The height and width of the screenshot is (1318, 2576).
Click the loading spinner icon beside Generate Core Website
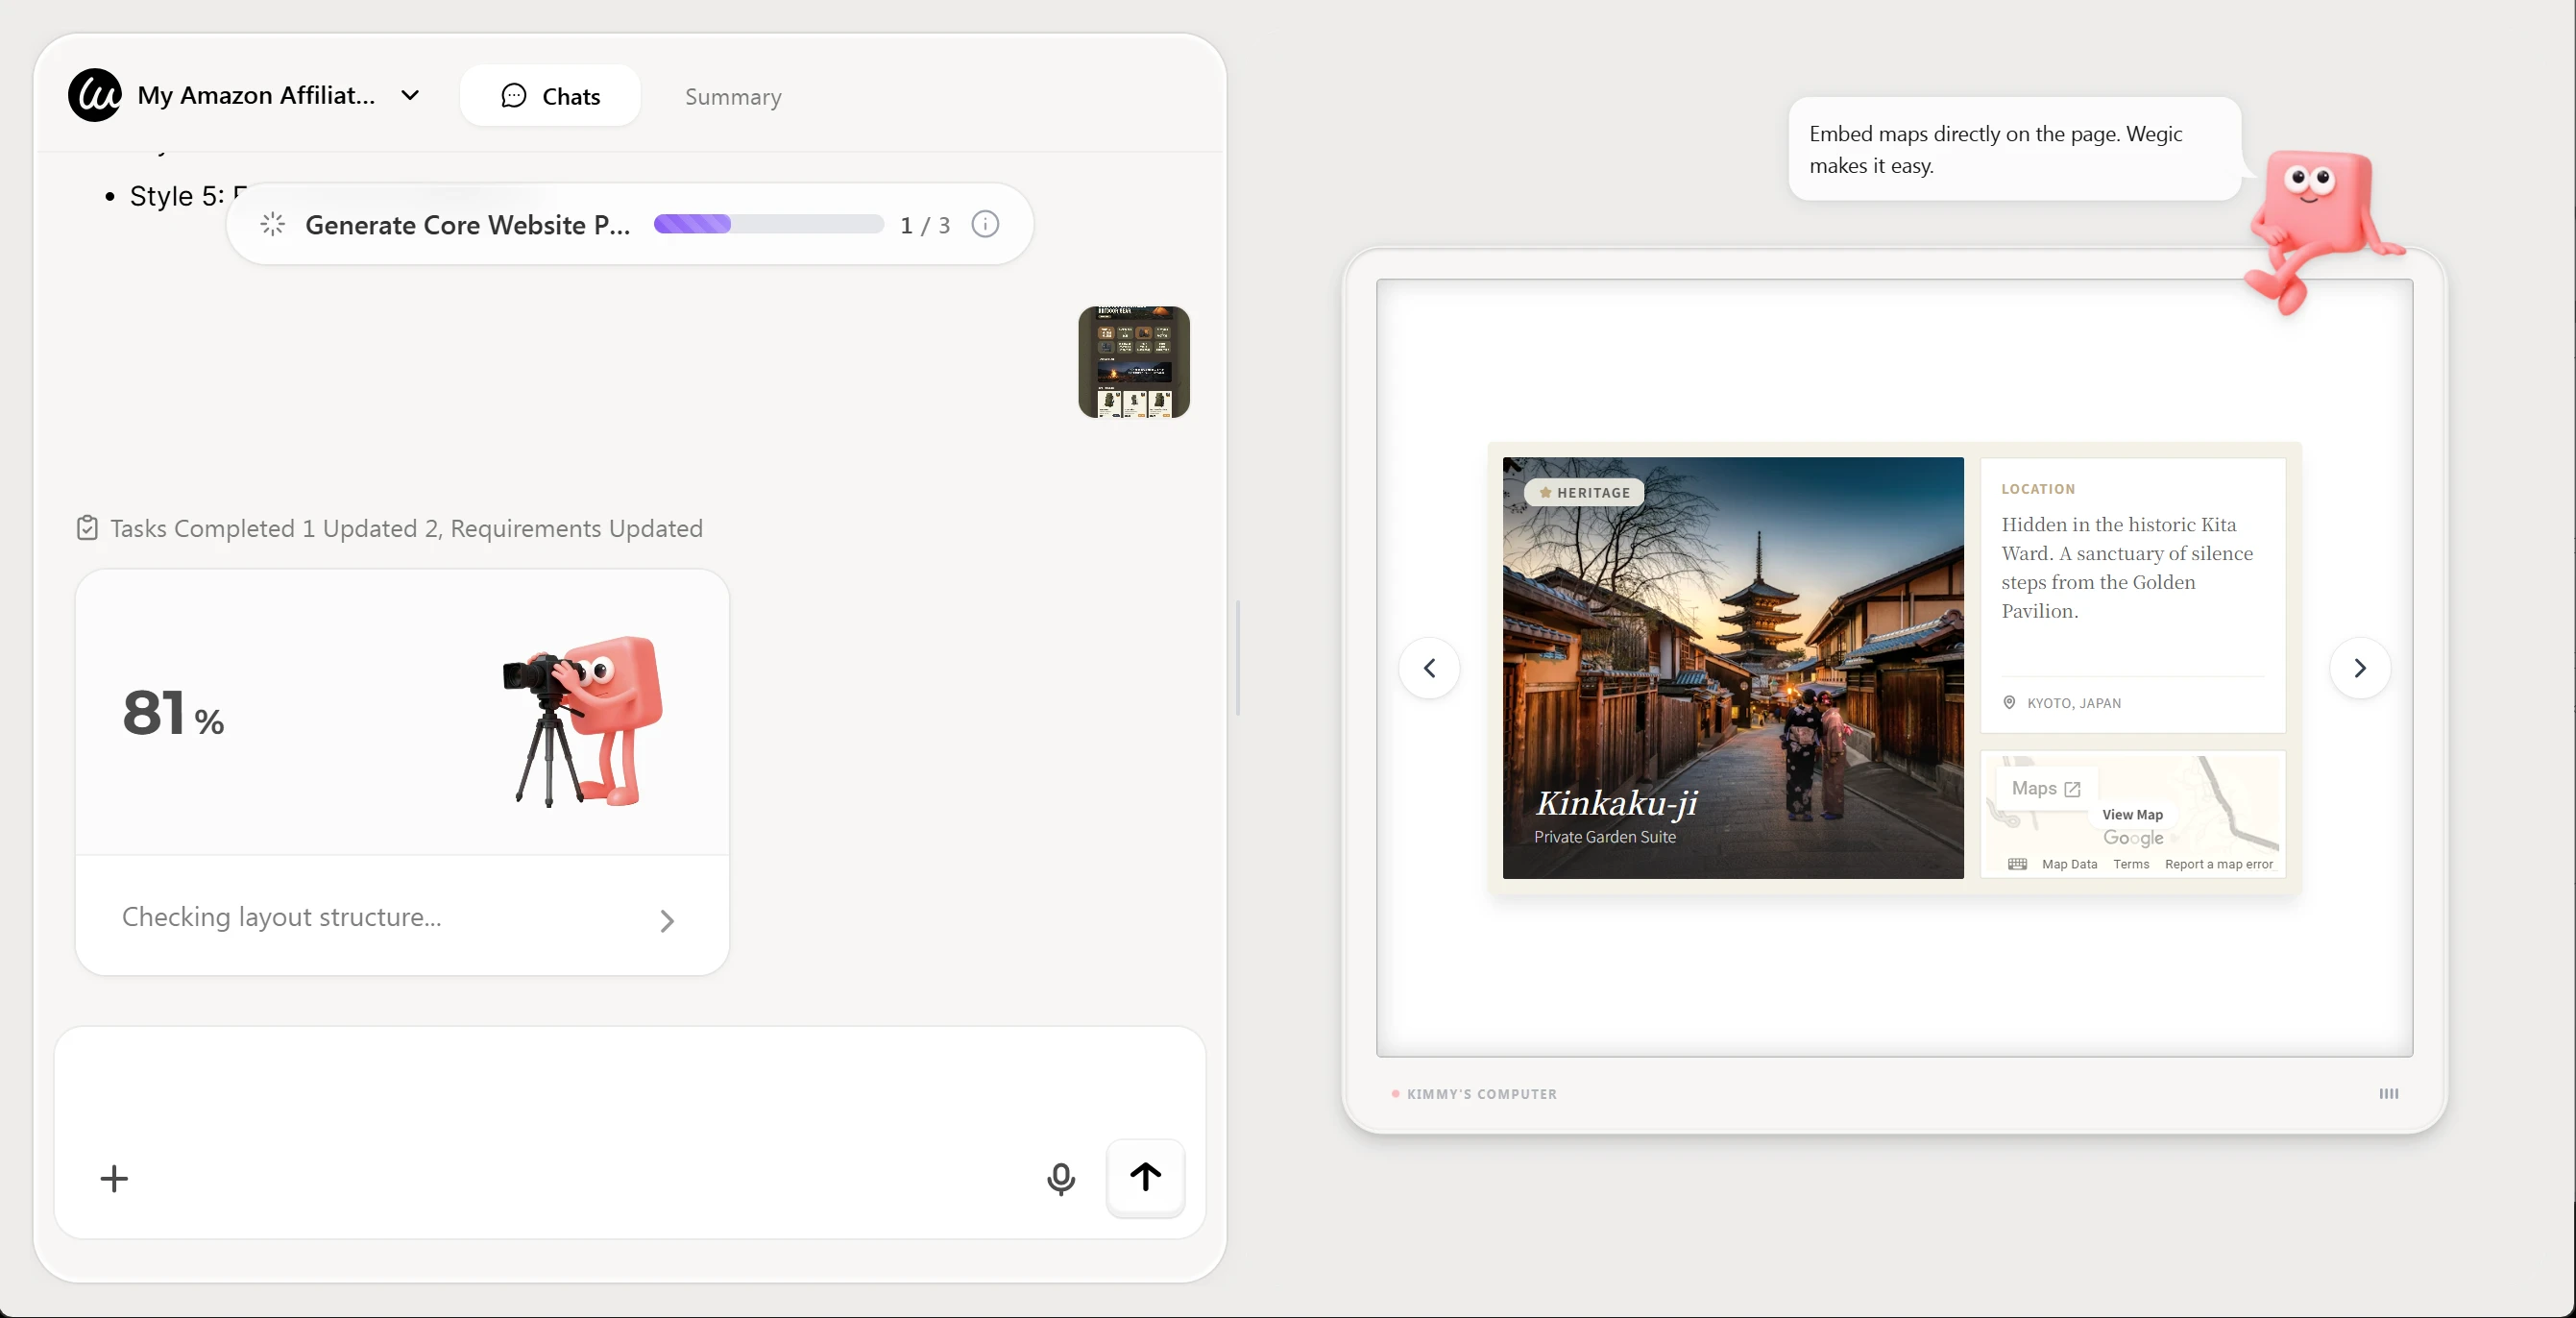coord(272,224)
